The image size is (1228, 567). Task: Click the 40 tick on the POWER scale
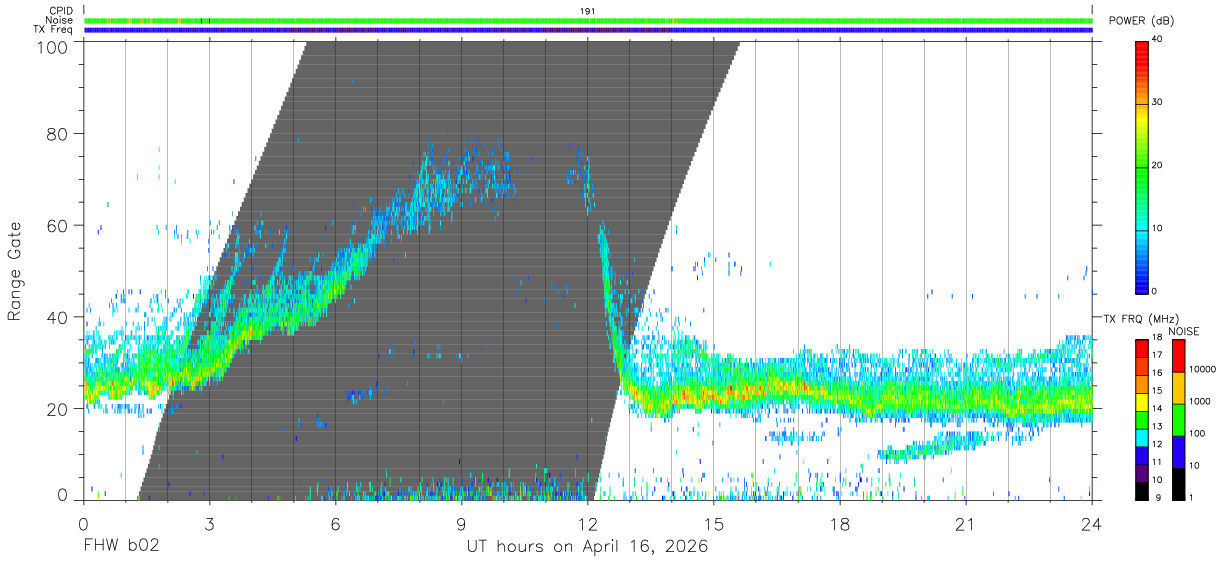pos(1158,39)
